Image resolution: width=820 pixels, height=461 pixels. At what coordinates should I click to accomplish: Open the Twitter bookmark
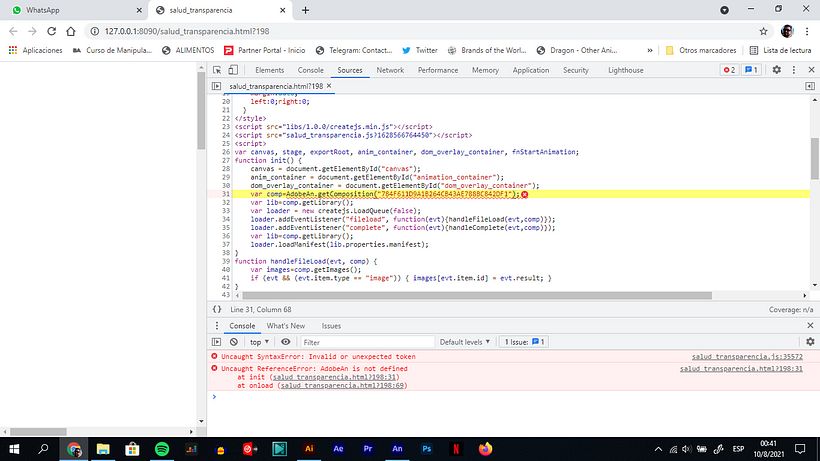pyautogui.click(x=420, y=50)
